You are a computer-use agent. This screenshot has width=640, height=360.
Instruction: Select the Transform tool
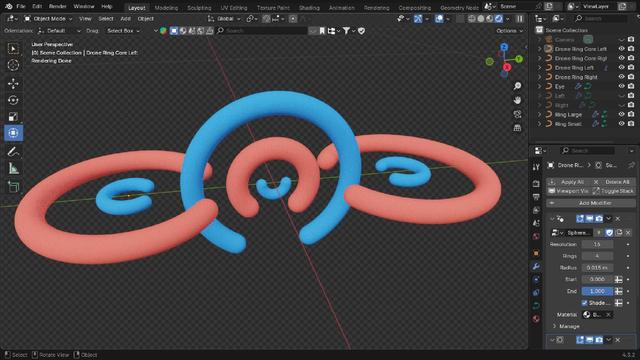pyautogui.click(x=13, y=133)
